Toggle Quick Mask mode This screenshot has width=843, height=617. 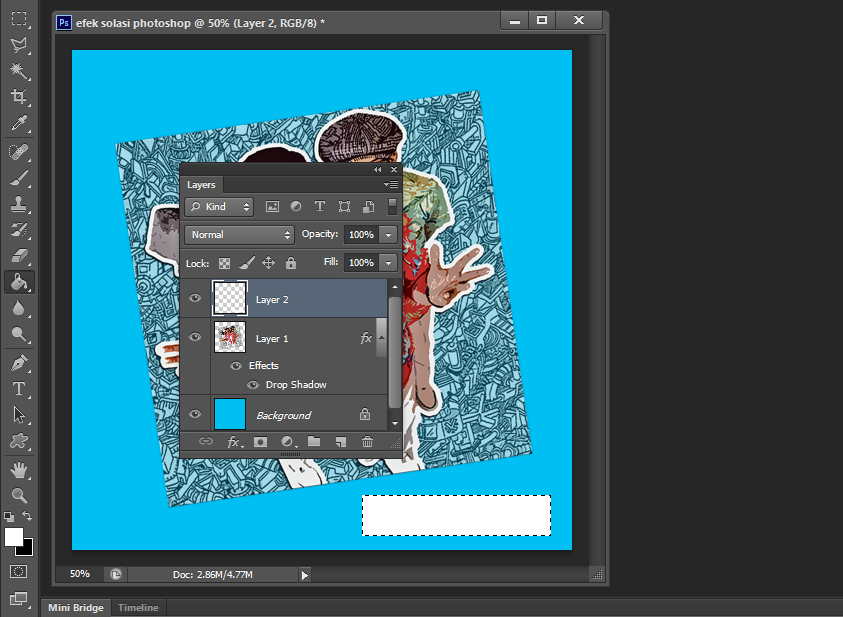(x=18, y=571)
